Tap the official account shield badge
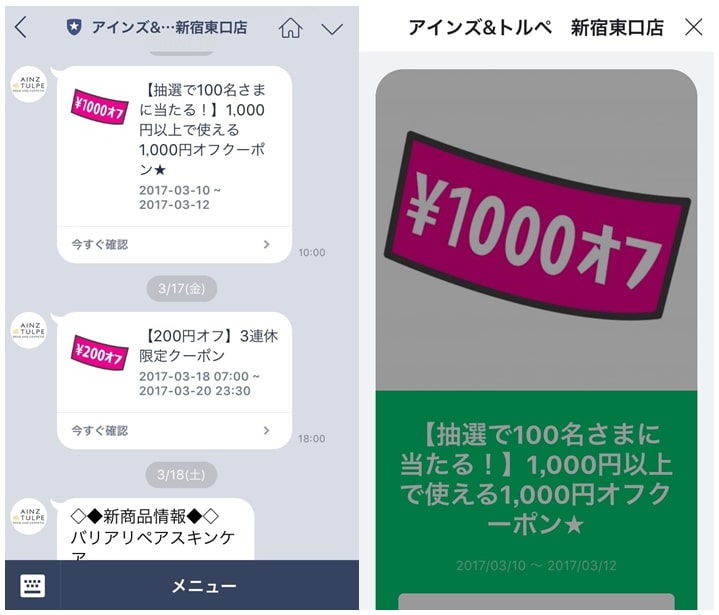 74,28
